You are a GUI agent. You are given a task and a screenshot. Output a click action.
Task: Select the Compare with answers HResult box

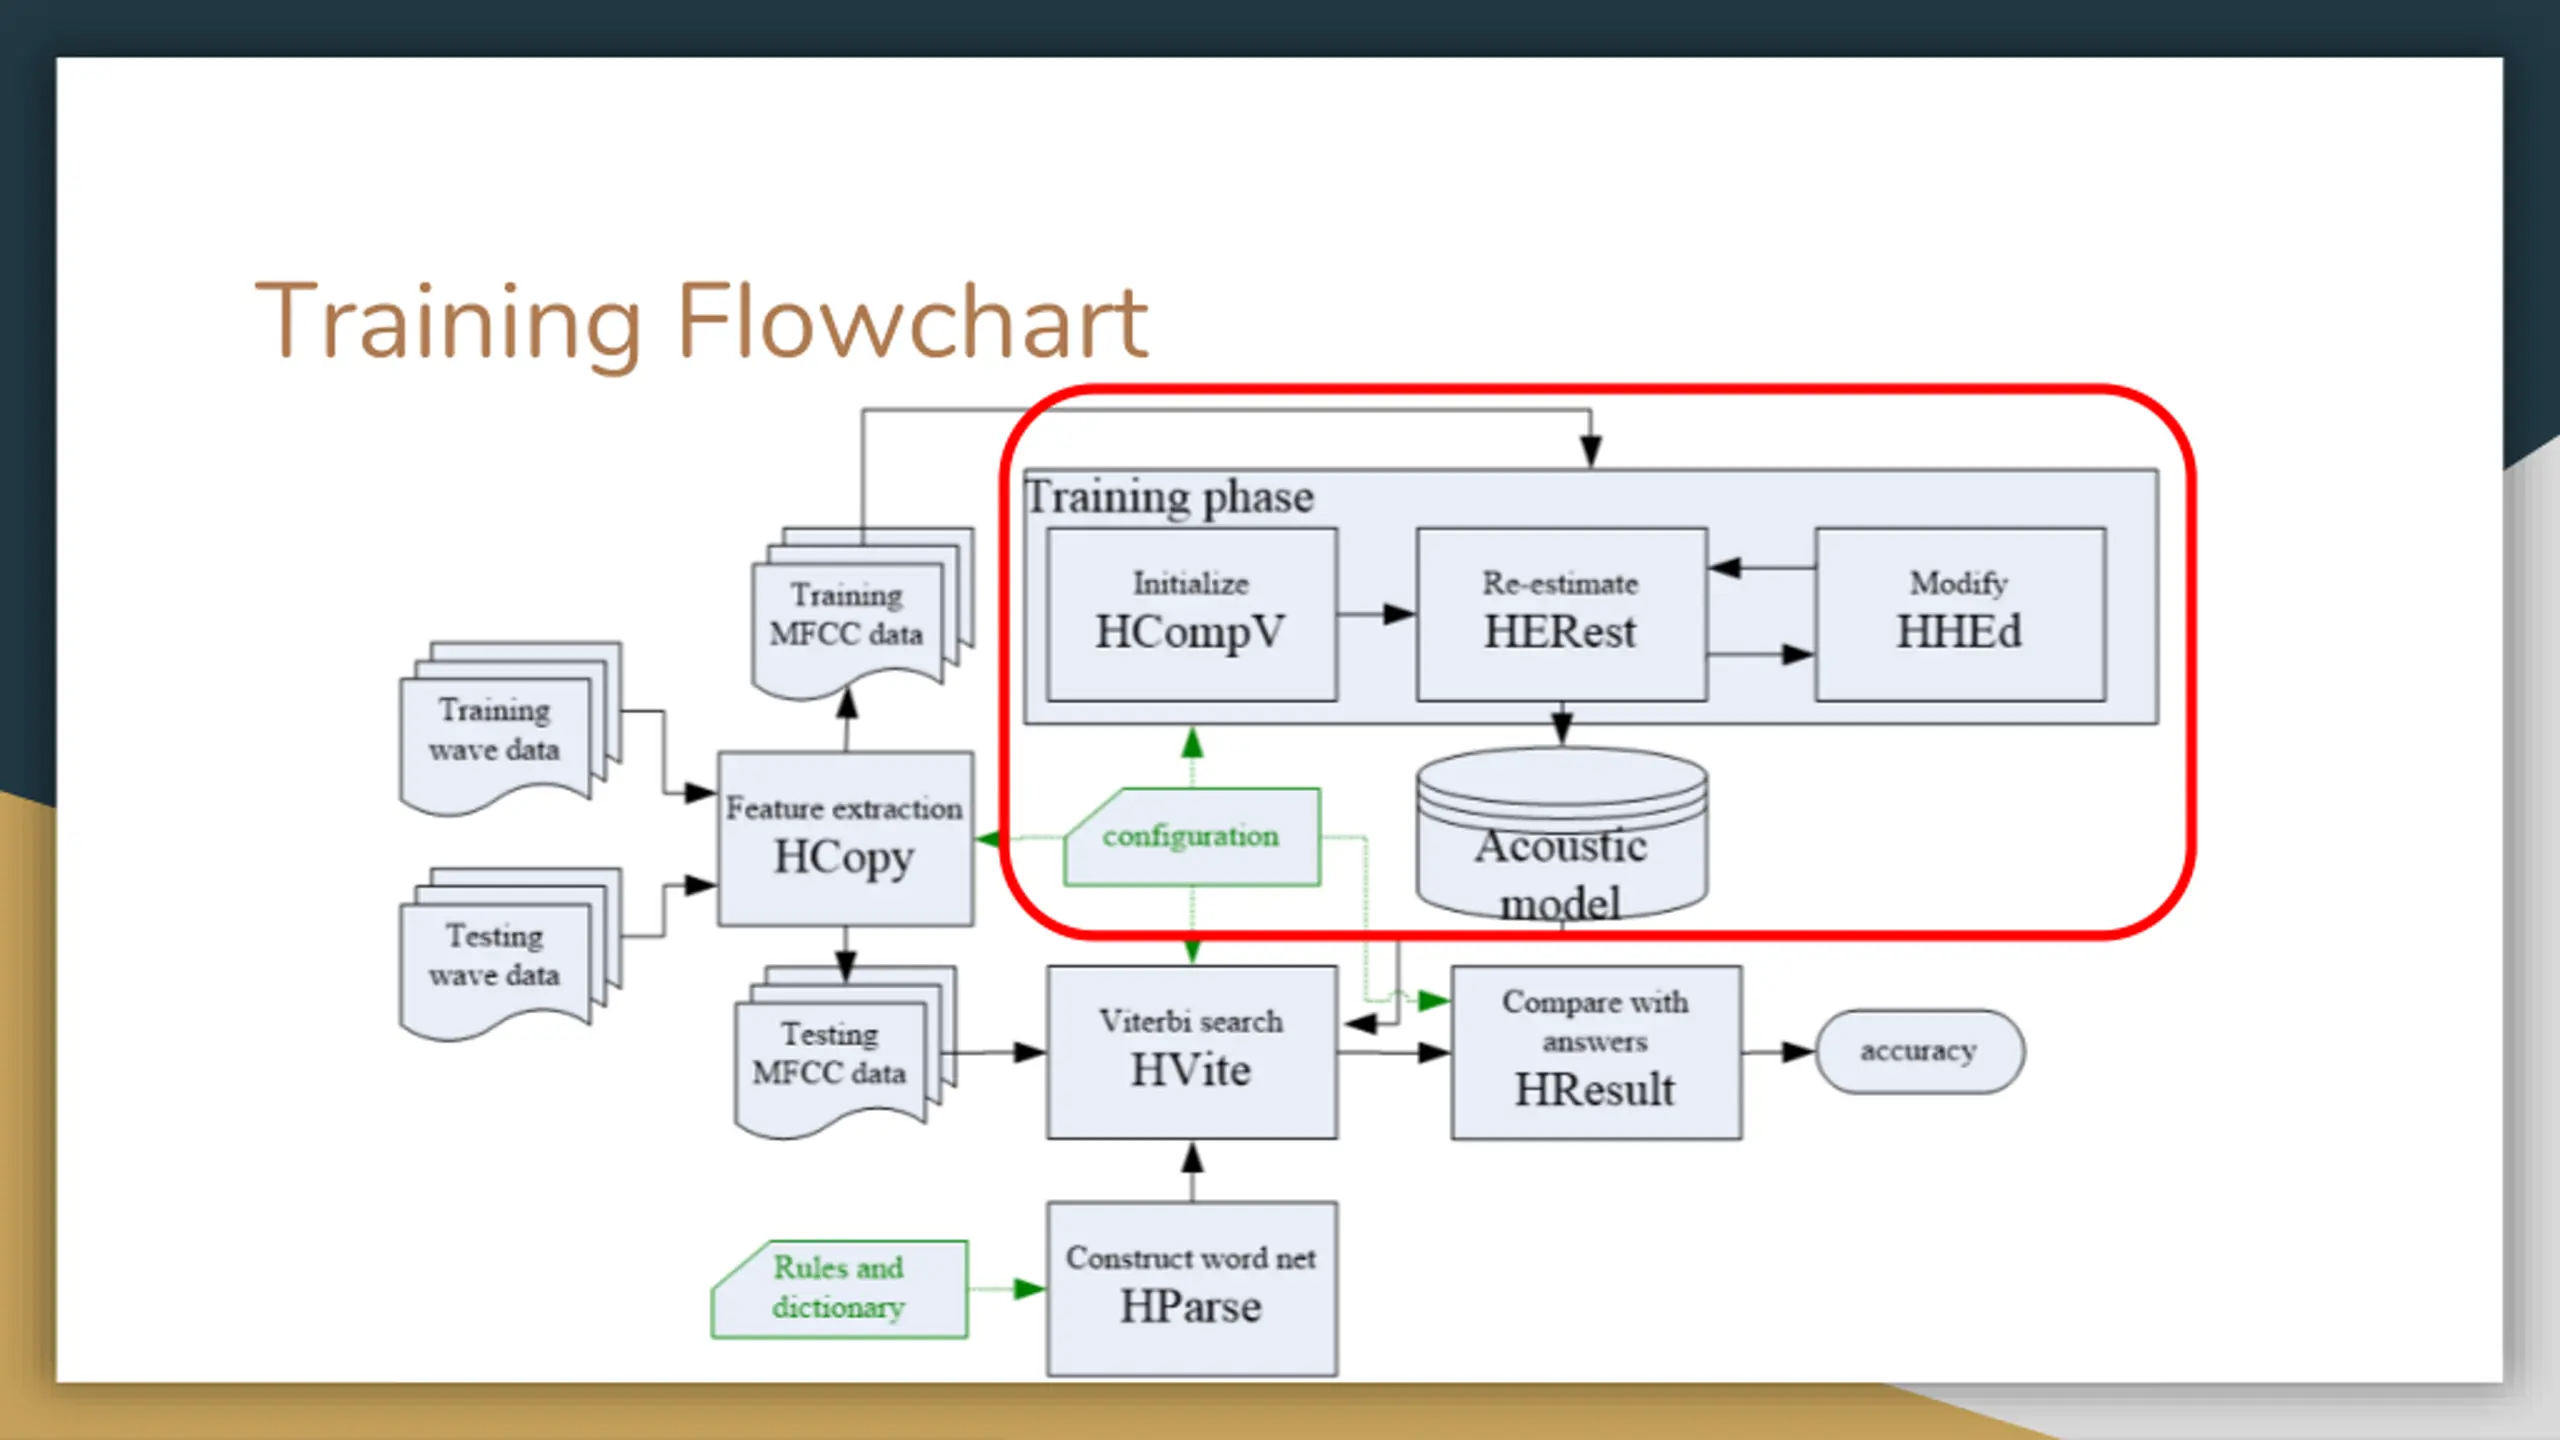1596,1052
